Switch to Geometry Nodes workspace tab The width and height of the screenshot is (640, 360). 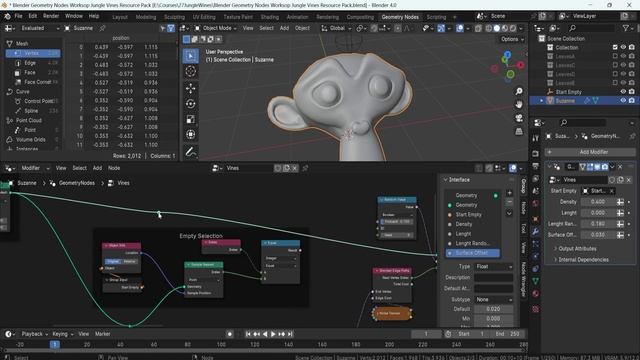pyautogui.click(x=400, y=17)
